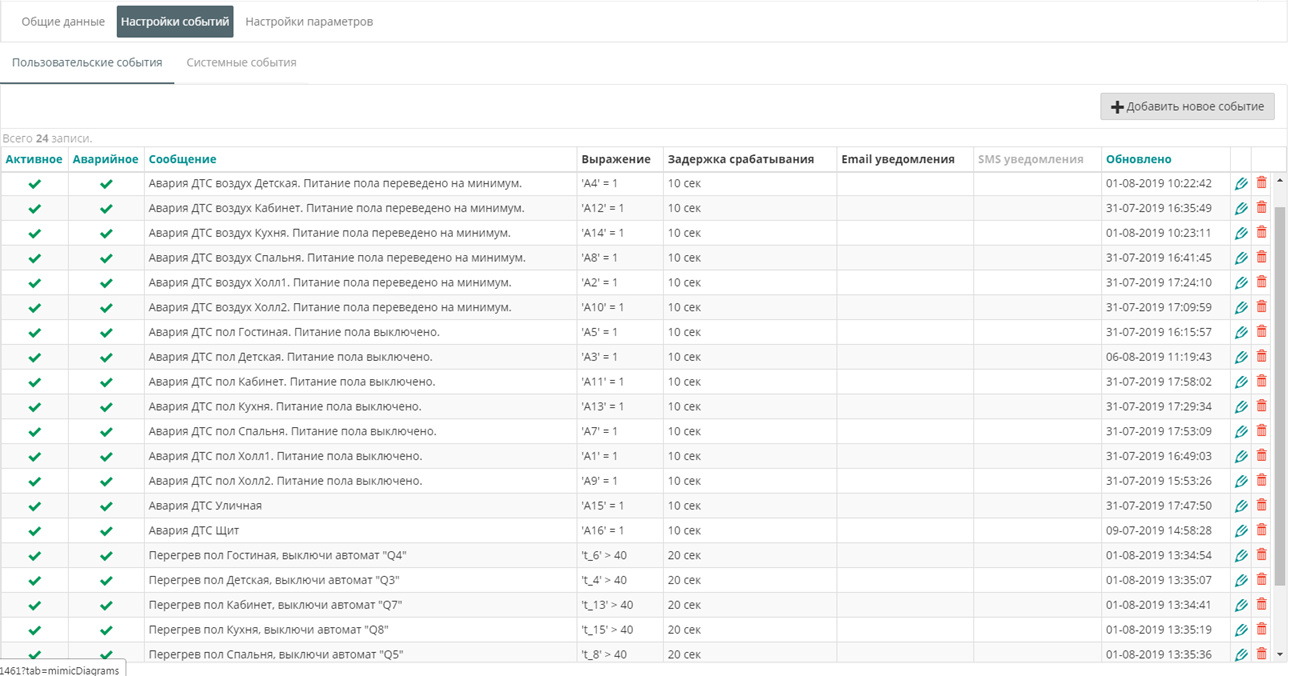
Task: Open the 'Общие данные' tab
Action: pos(63,21)
